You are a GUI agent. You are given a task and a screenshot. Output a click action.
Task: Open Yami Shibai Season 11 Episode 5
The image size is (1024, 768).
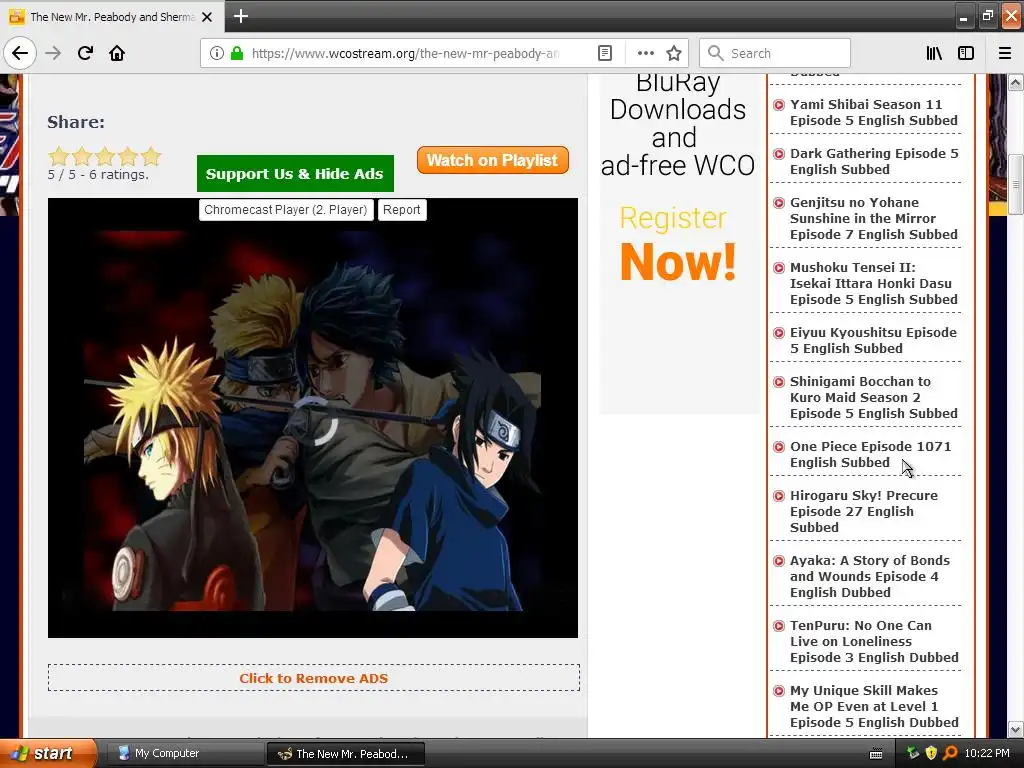pos(874,112)
